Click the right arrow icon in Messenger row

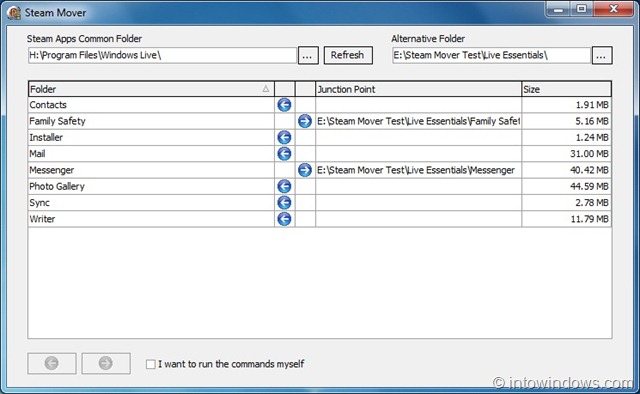pyautogui.click(x=305, y=170)
